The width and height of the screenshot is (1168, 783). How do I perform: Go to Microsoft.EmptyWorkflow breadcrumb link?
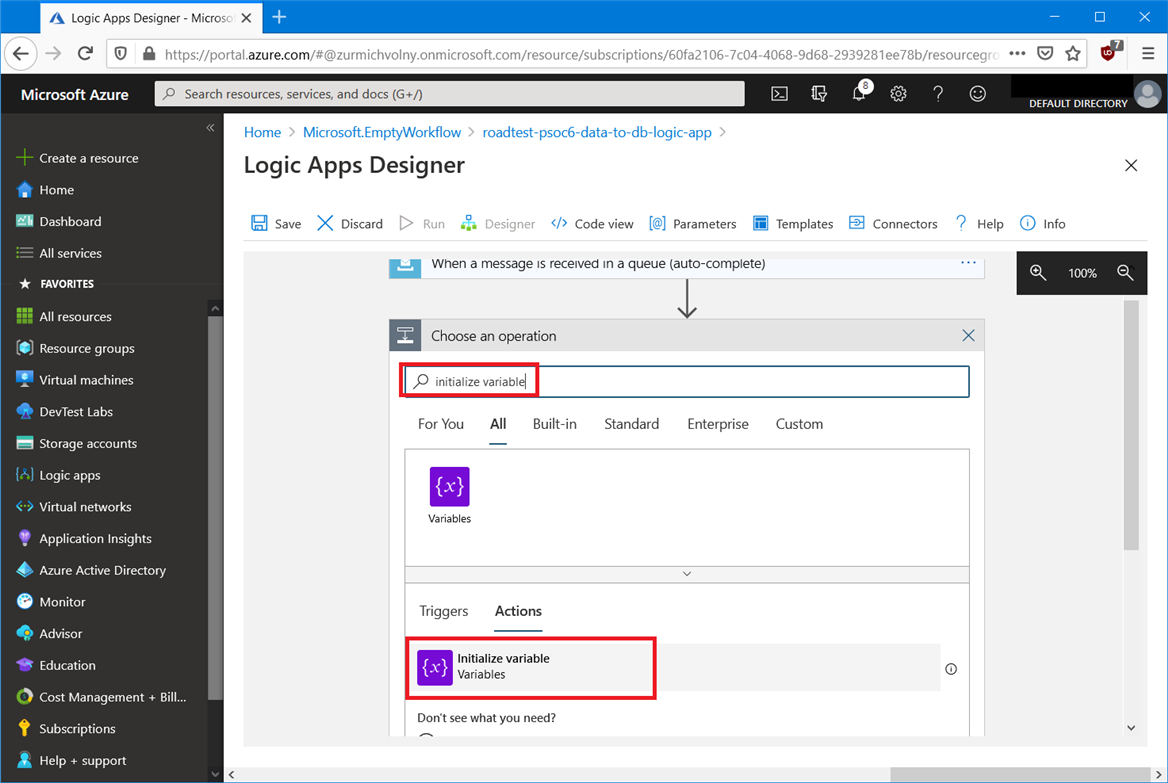(x=382, y=132)
